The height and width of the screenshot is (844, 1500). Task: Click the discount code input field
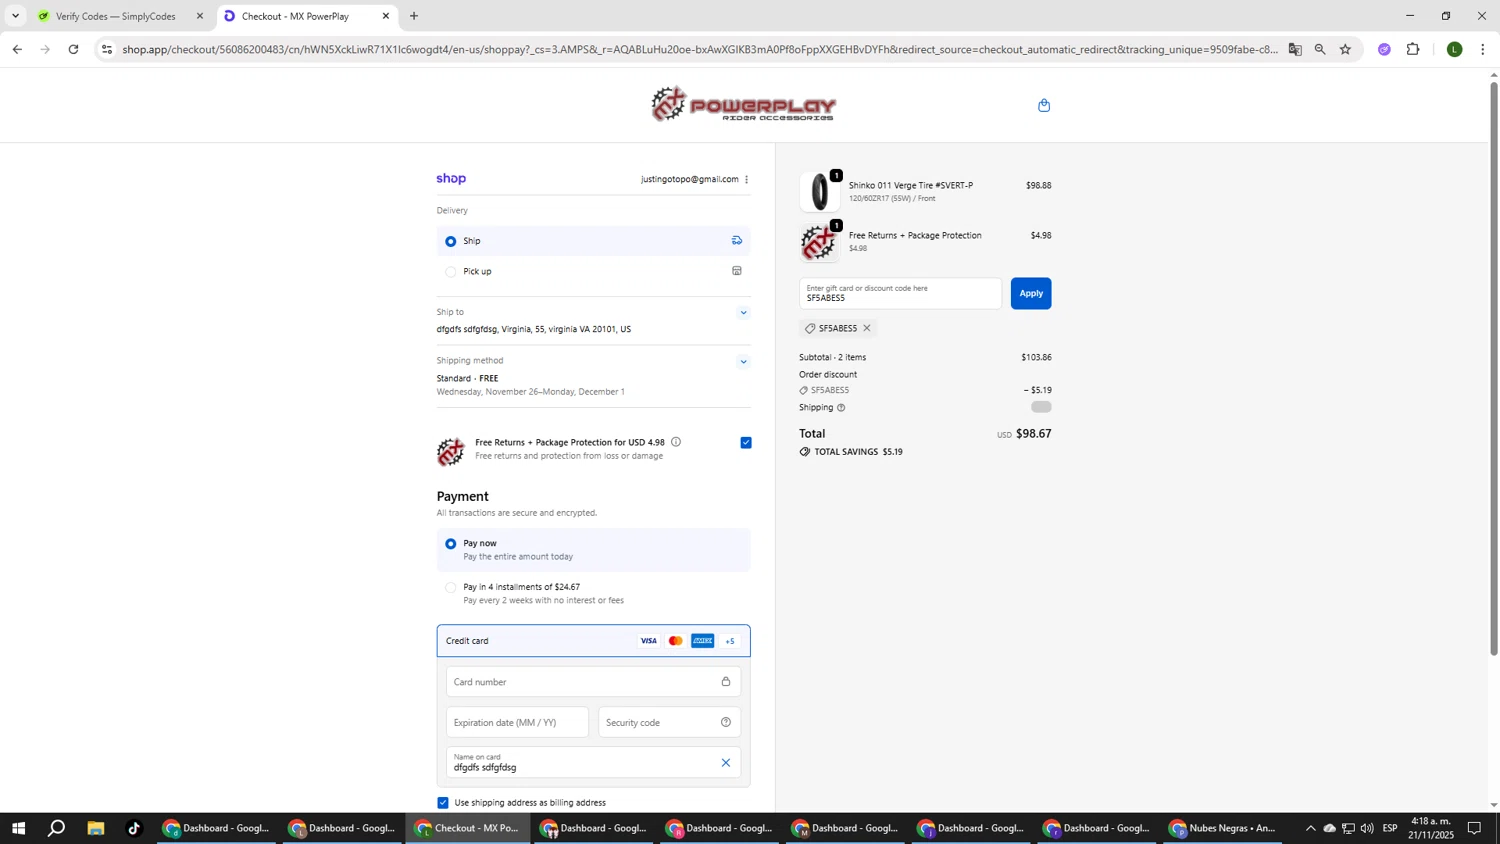pyautogui.click(x=900, y=294)
